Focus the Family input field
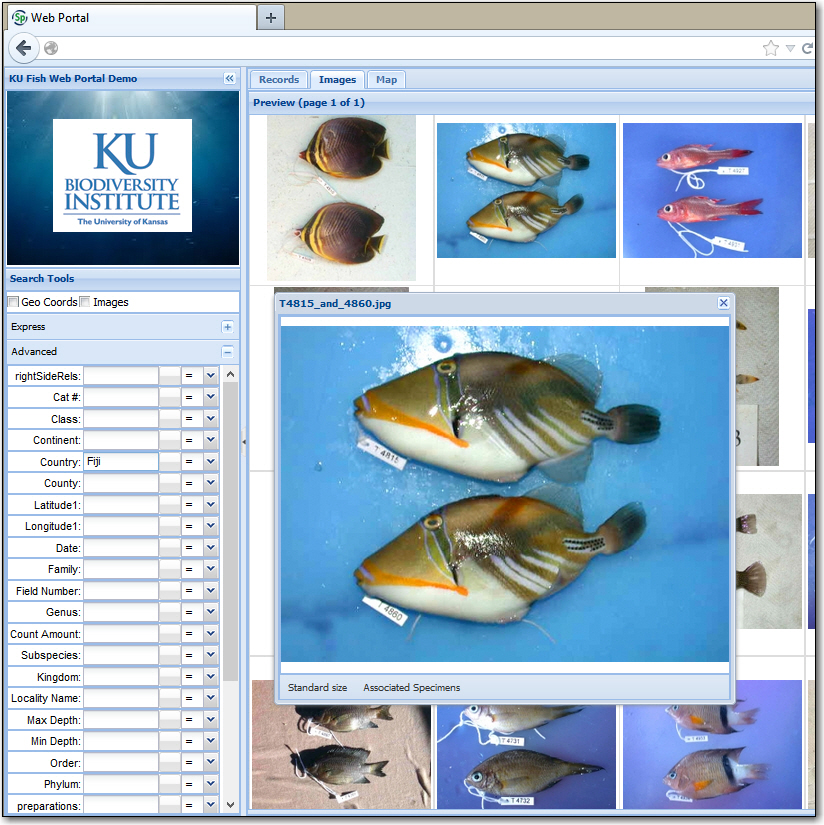 (x=121, y=569)
